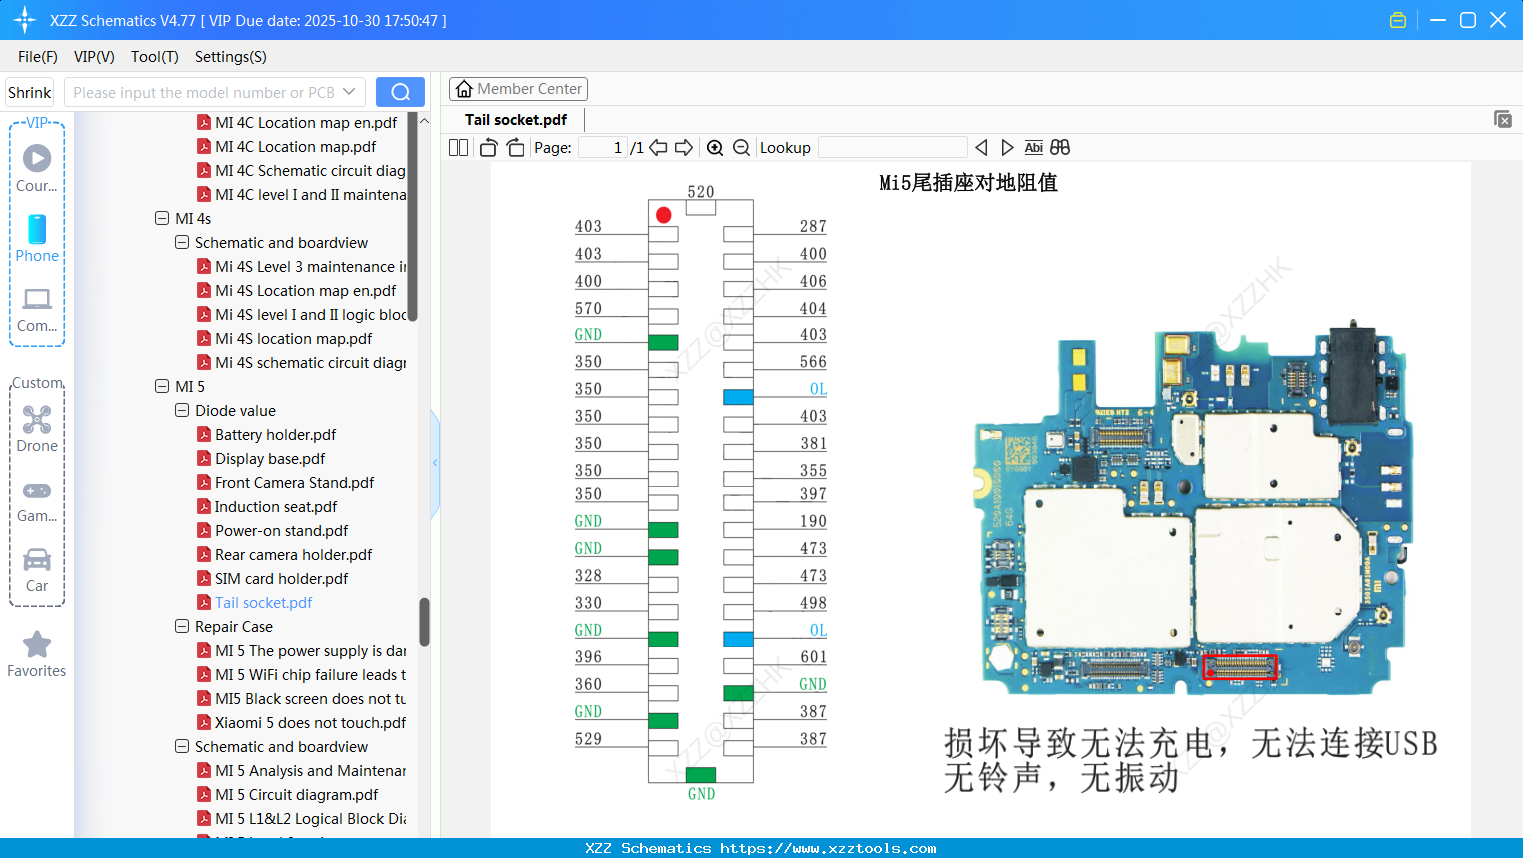Click the blue search magnifier button

(400, 91)
